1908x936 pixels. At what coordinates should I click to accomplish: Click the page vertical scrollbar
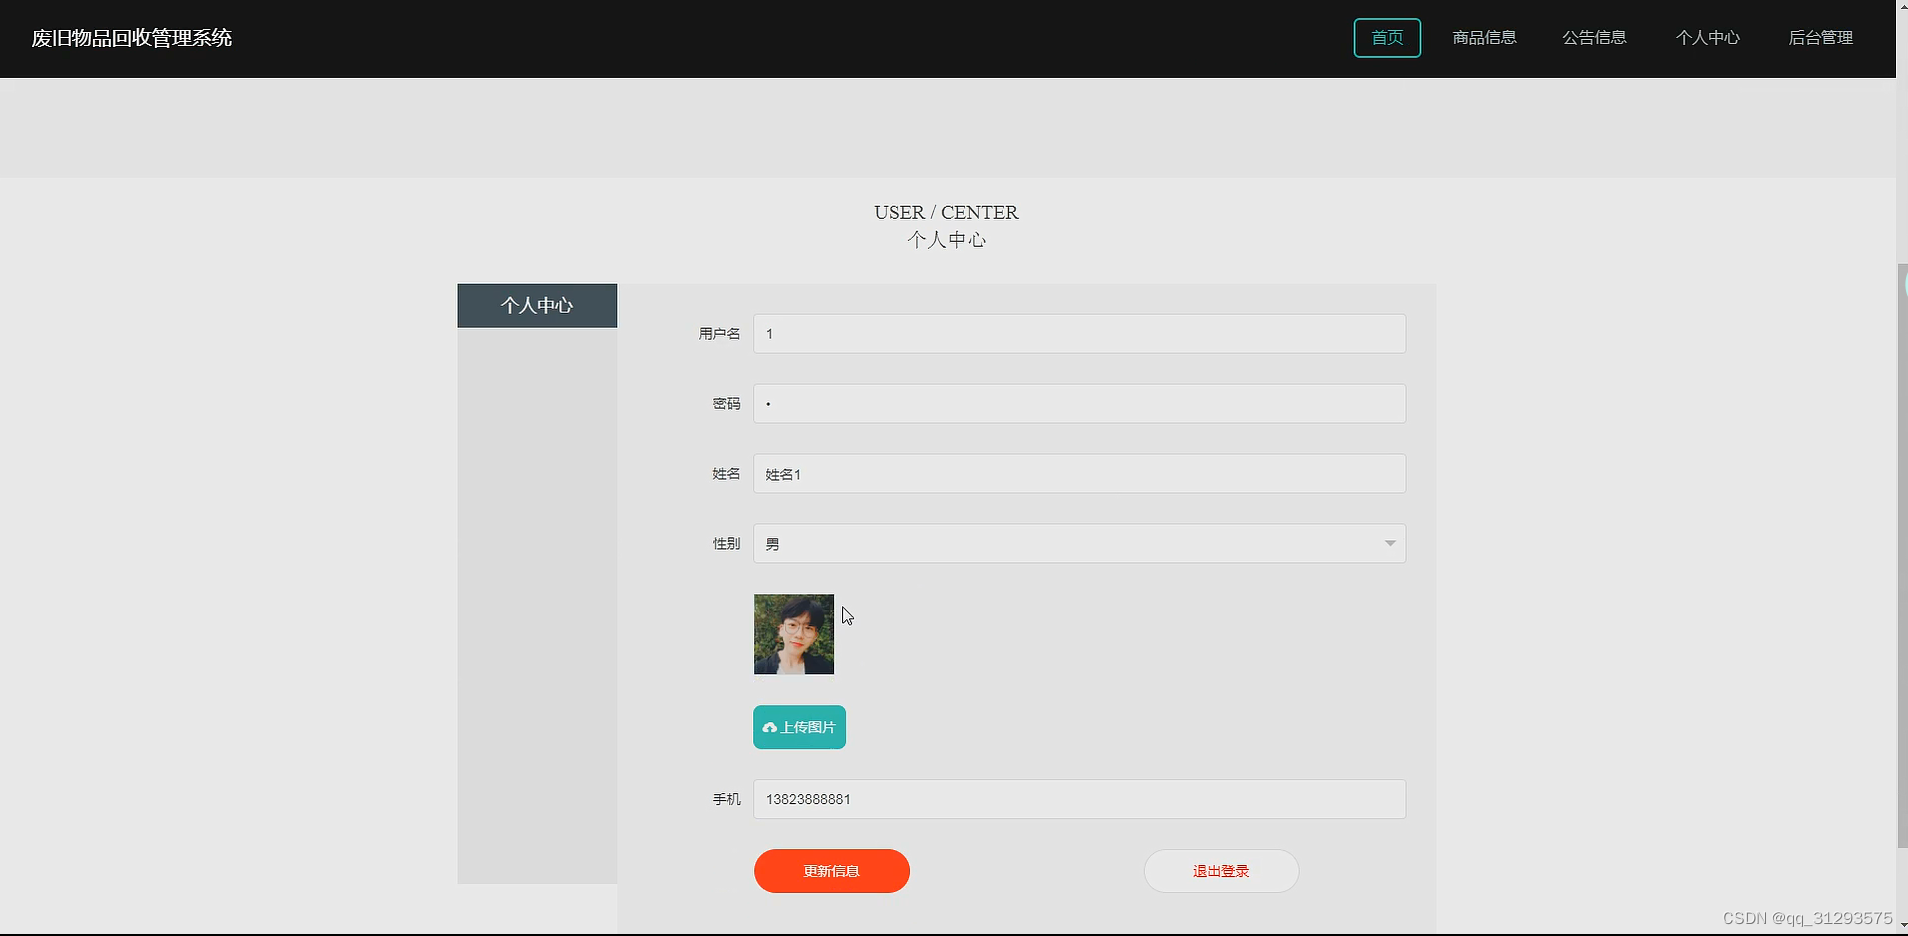(1902, 555)
